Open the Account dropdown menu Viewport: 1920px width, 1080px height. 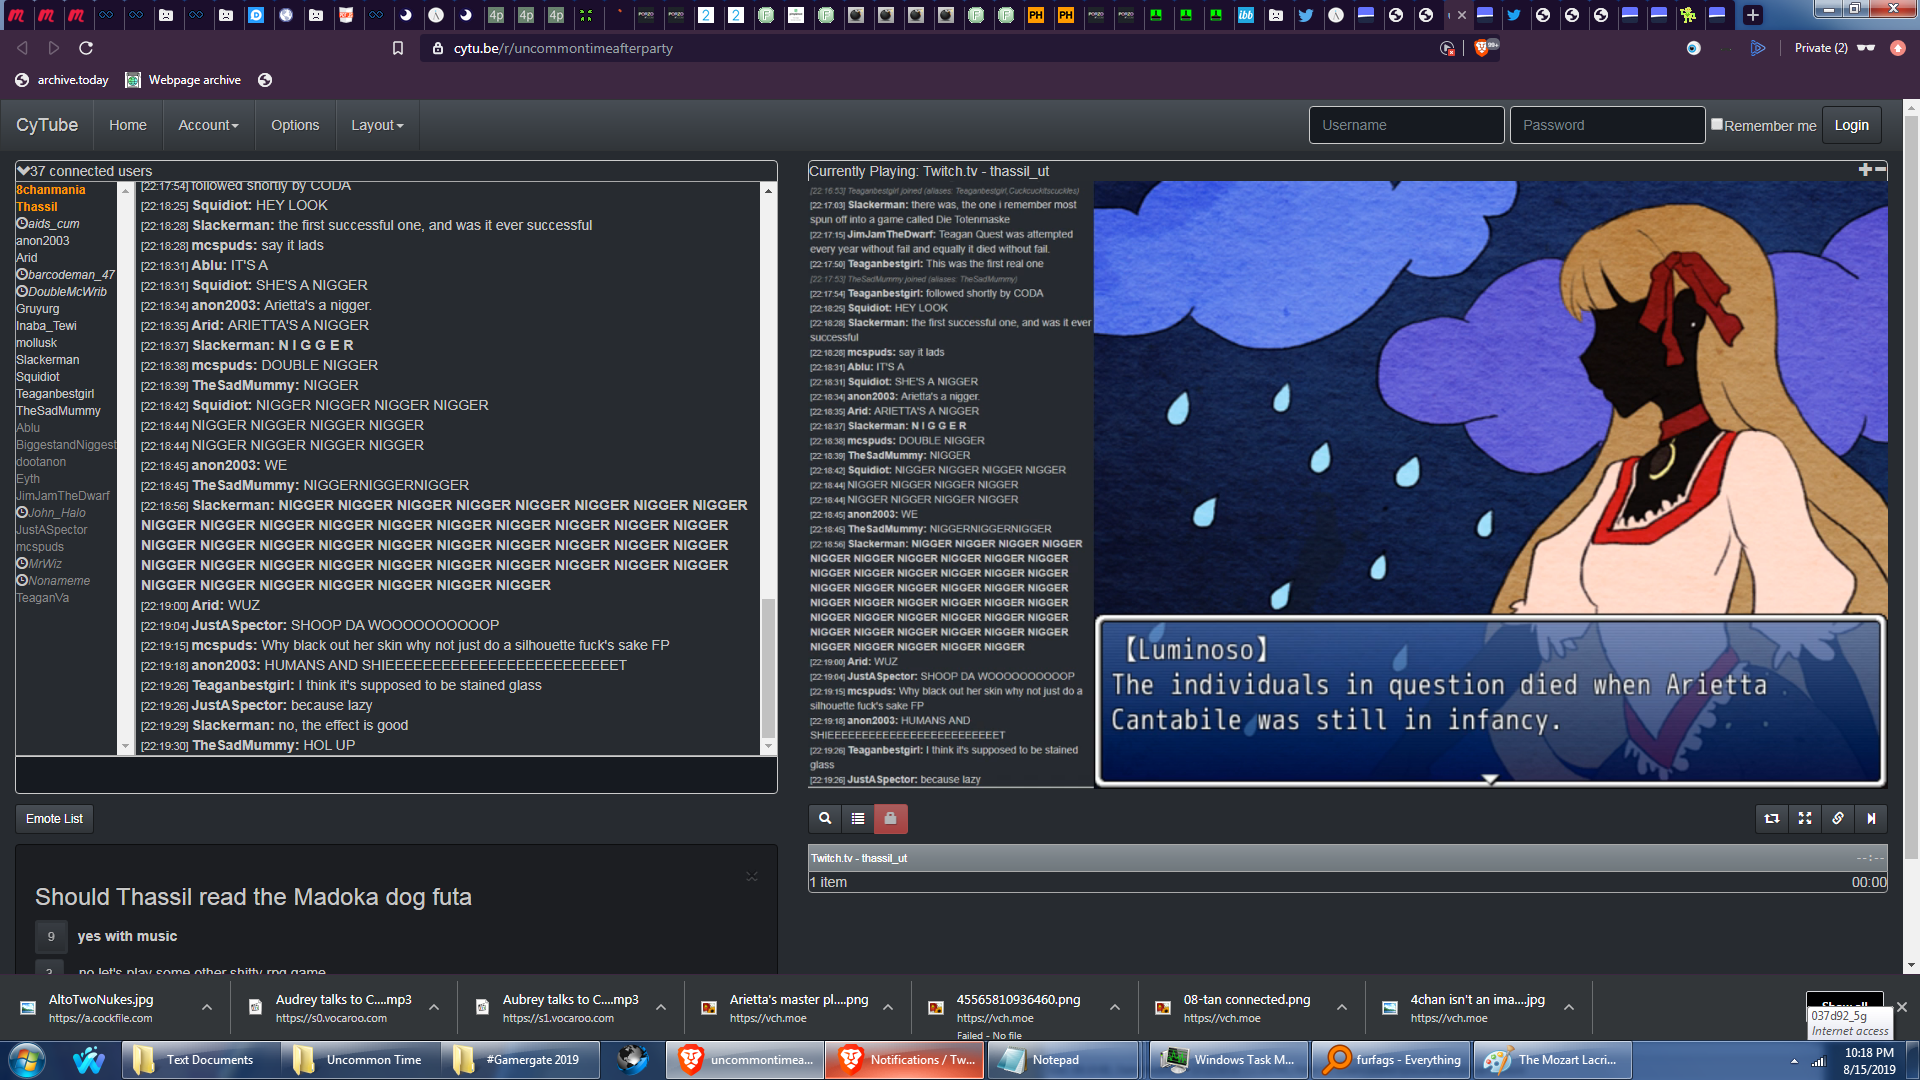(208, 125)
